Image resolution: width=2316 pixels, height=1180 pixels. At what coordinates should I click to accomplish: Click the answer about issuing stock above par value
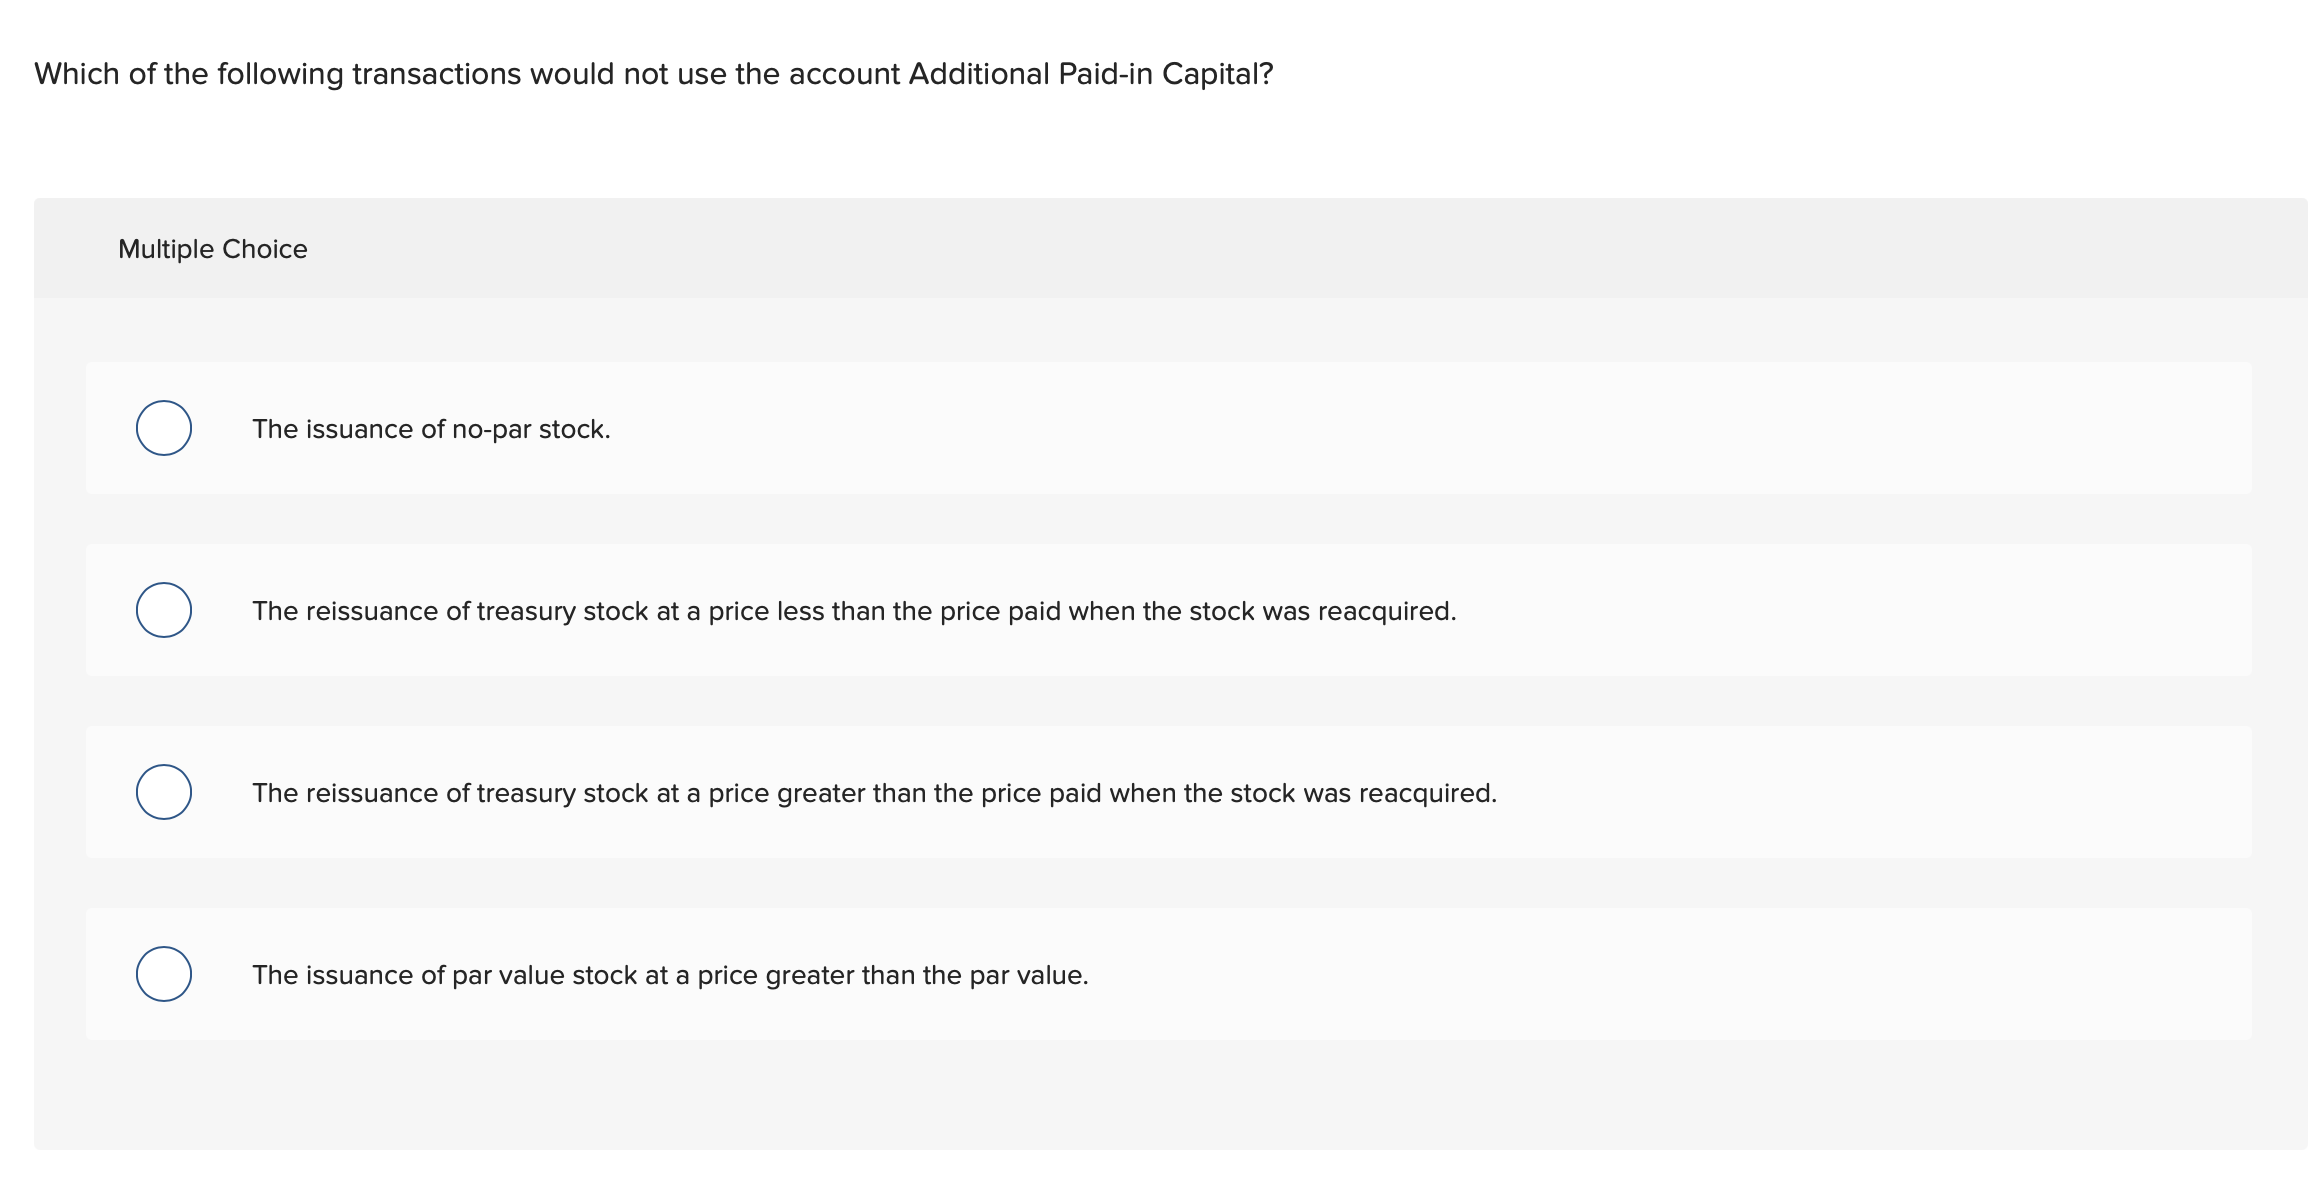click(x=670, y=975)
